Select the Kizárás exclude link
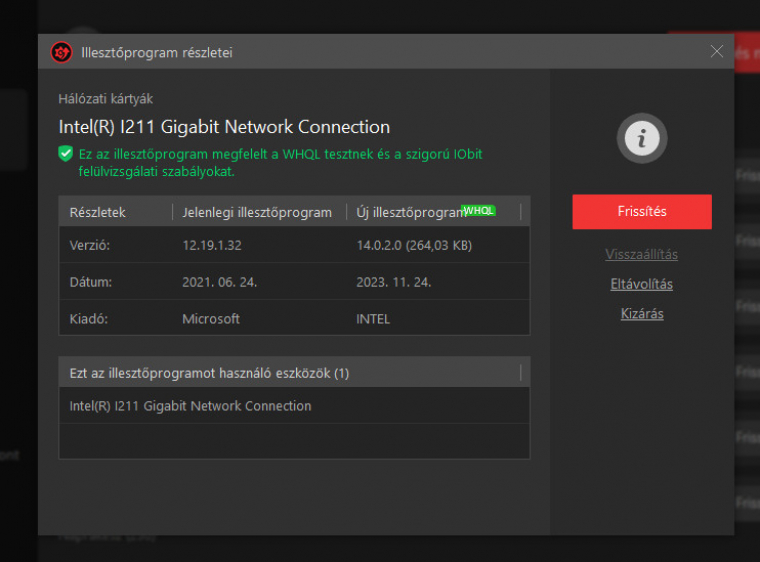This screenshot has height=562, width=760. pyautogui.click(x=642, y=313)
